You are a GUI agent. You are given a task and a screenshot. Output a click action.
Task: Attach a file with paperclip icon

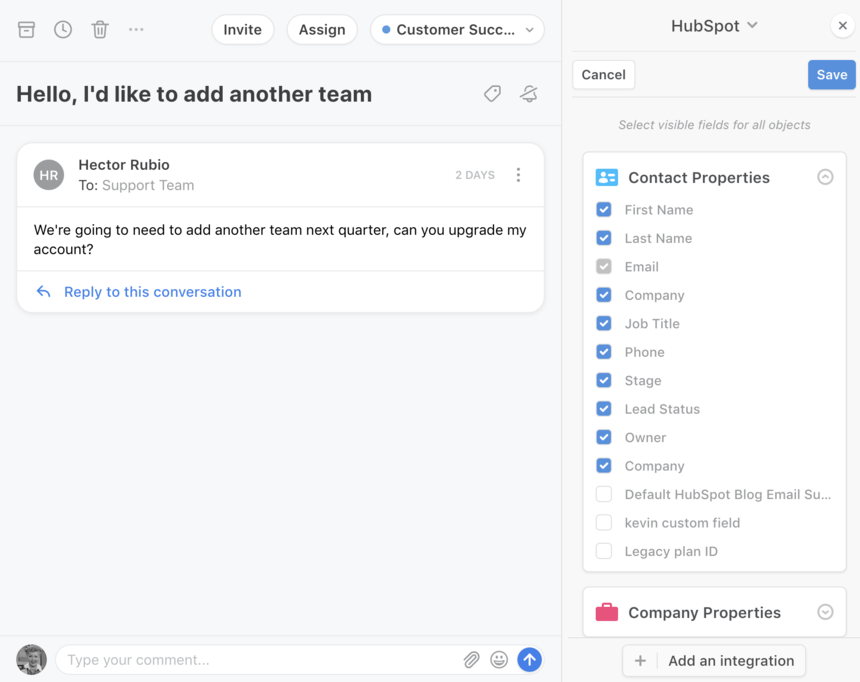click(x=471, y=660)
